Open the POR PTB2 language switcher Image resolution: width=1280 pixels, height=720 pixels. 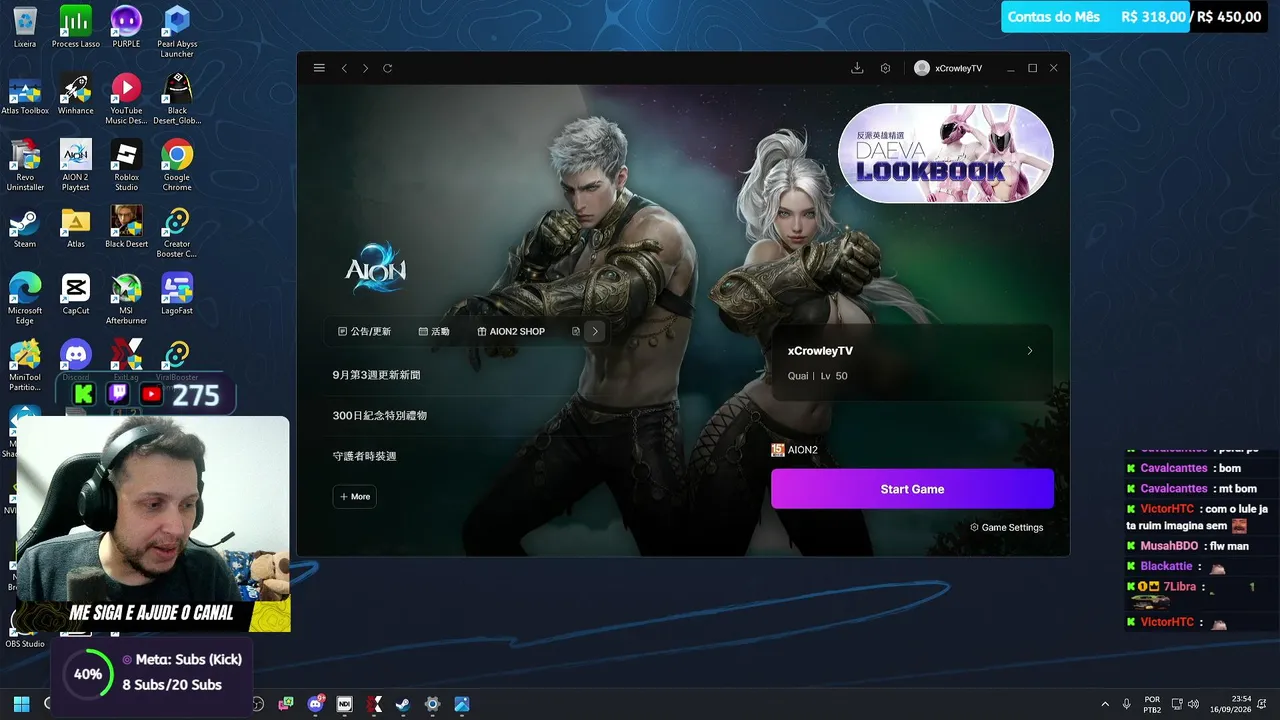(x=1152, y=704)
